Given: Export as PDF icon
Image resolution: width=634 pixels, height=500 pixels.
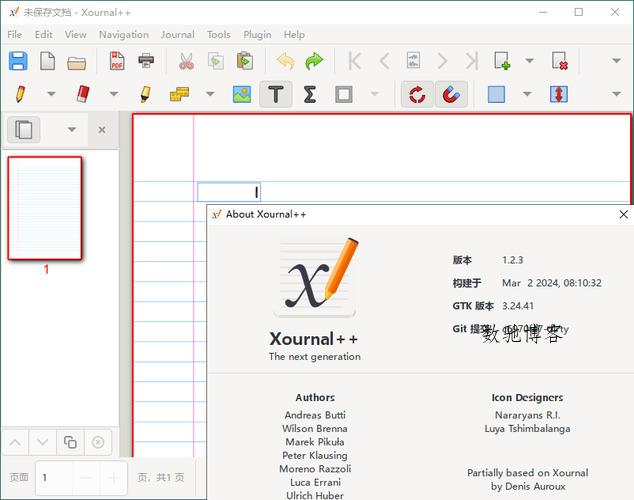Looking at the screenshot, I should pyautogui.click(x=117, y=61).
